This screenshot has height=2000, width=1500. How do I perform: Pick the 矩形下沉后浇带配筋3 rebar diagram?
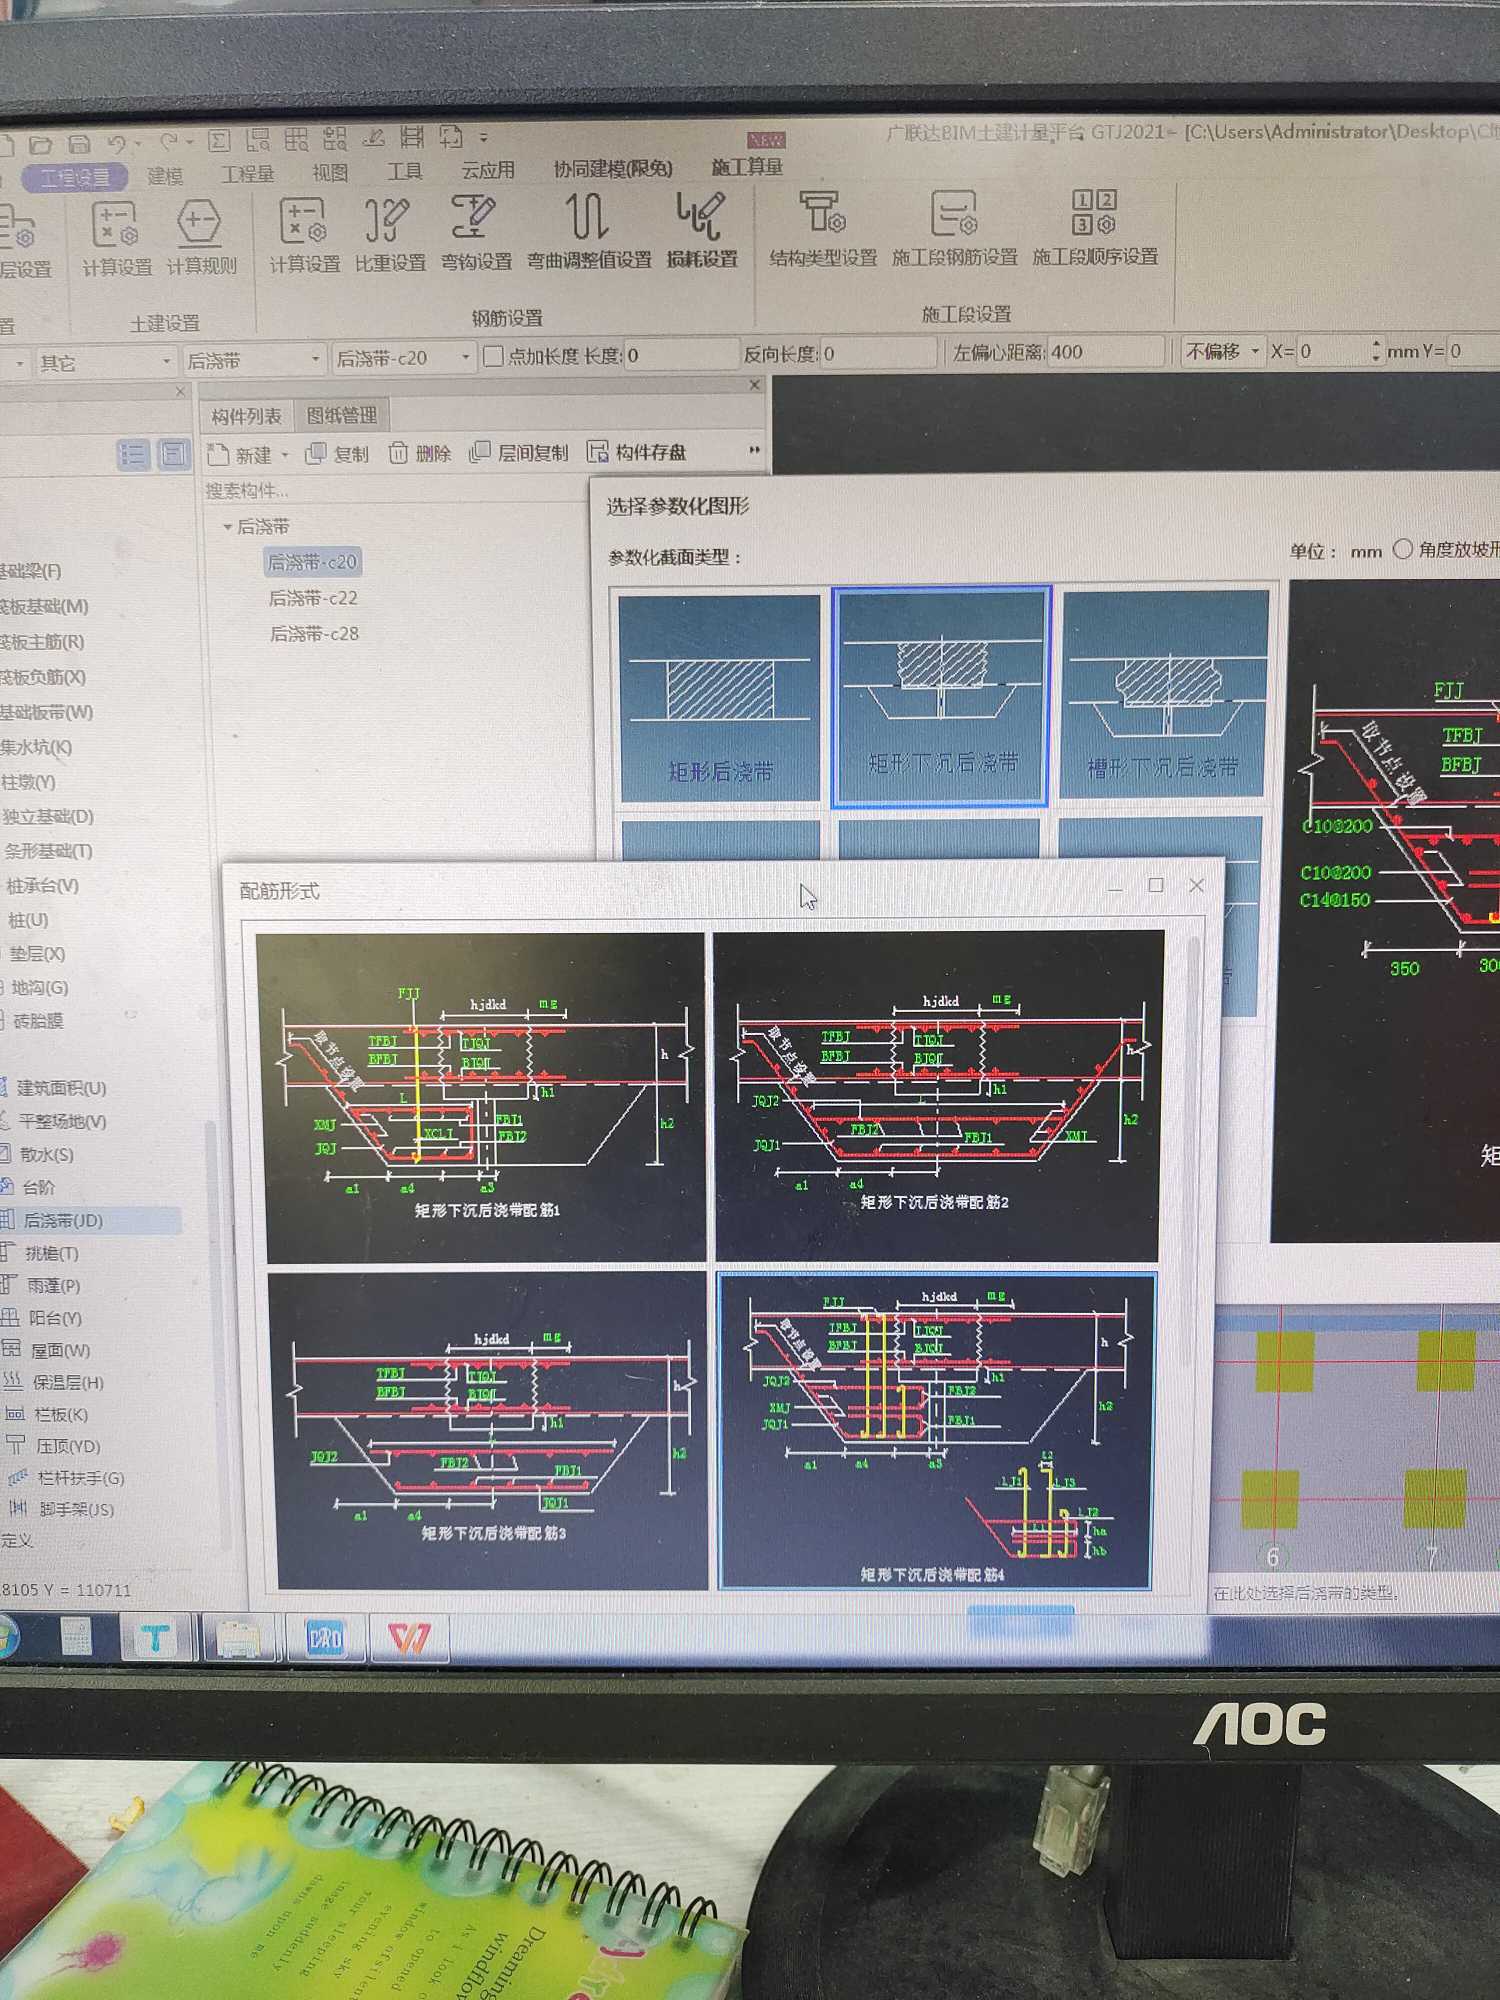[490, 1431]
